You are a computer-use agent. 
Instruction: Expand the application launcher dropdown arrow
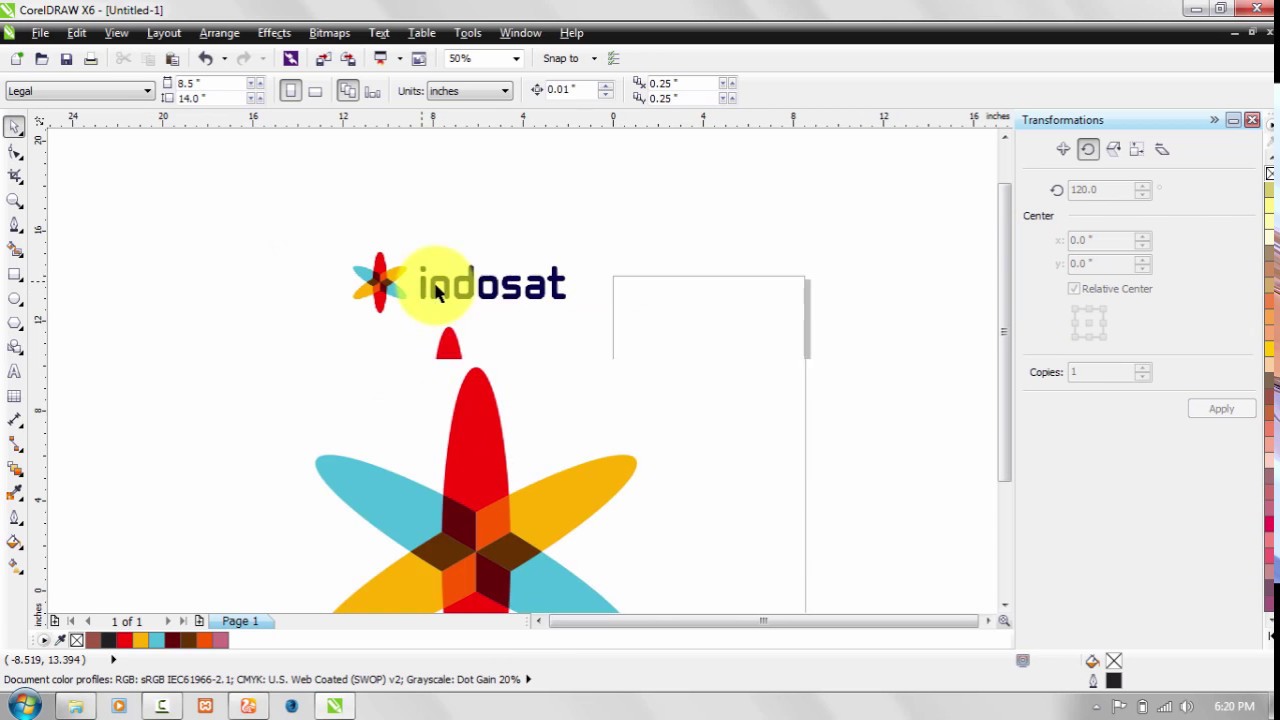coord(399,59)
